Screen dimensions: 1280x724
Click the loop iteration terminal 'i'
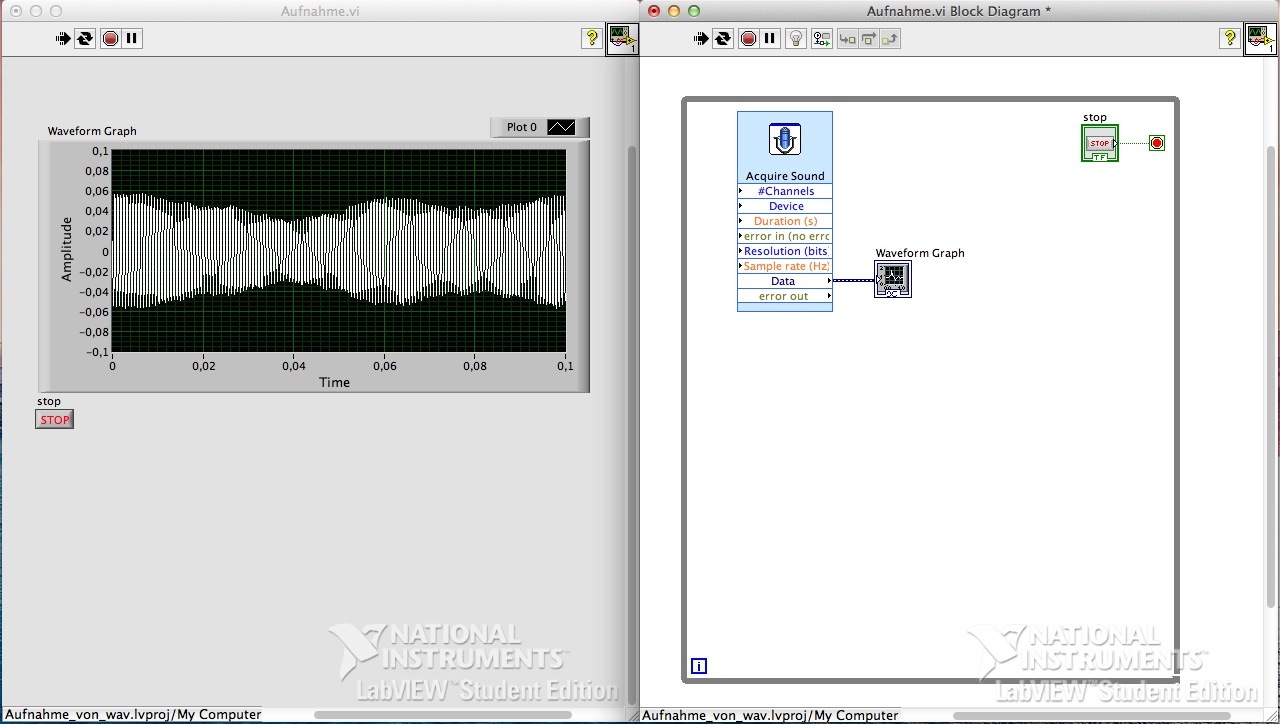tap(699, 666)
